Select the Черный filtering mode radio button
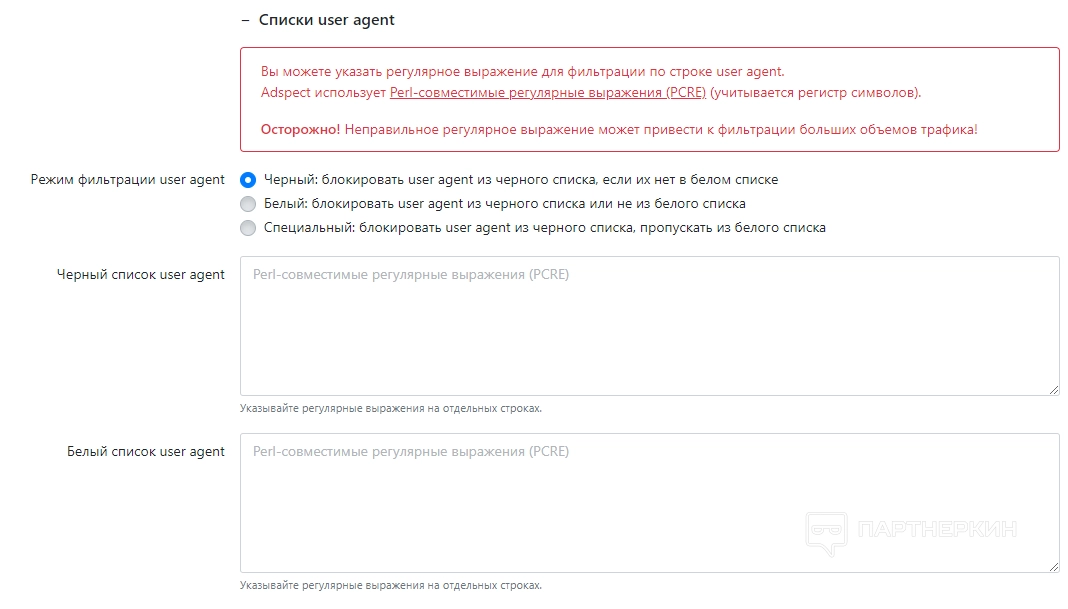 tap(248, 180)
